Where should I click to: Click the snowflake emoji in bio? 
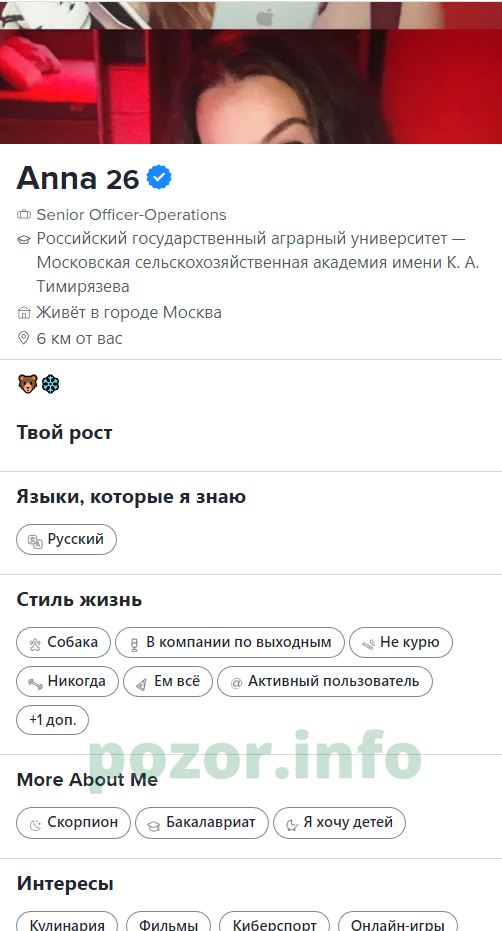coord(50,384)
